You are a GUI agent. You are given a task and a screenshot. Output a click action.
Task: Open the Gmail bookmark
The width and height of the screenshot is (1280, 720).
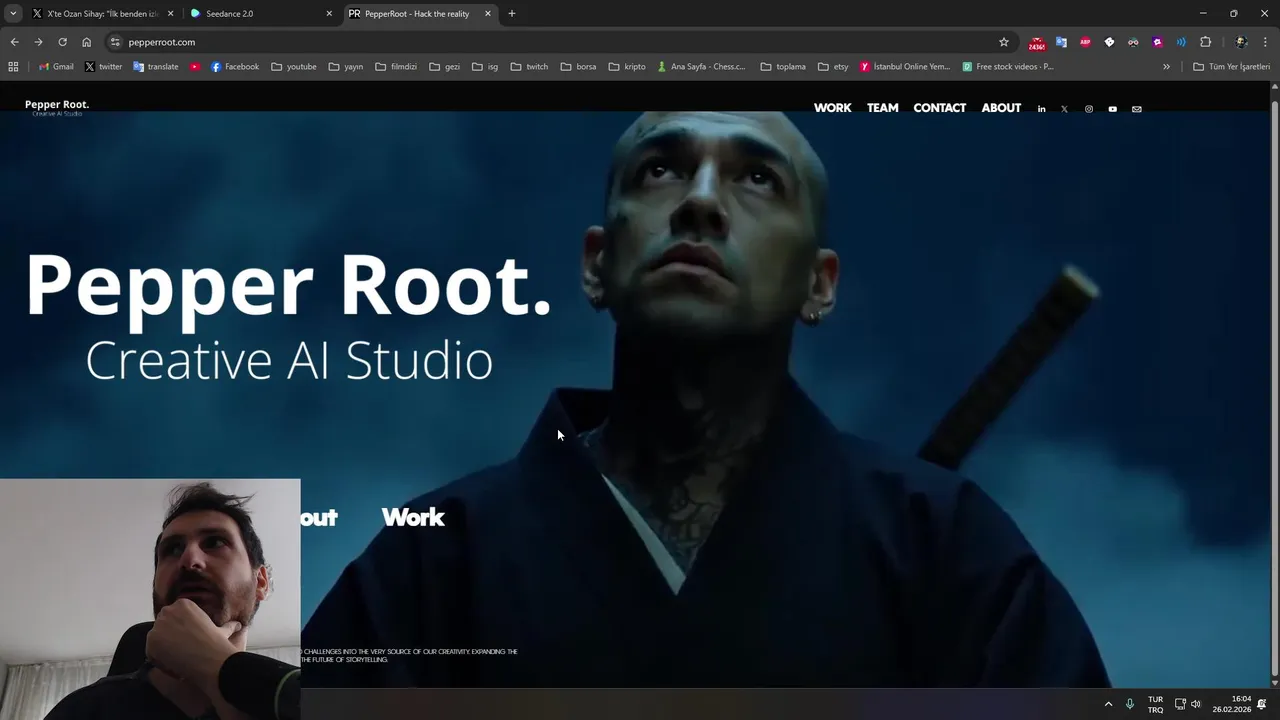(x=56, y=67)
